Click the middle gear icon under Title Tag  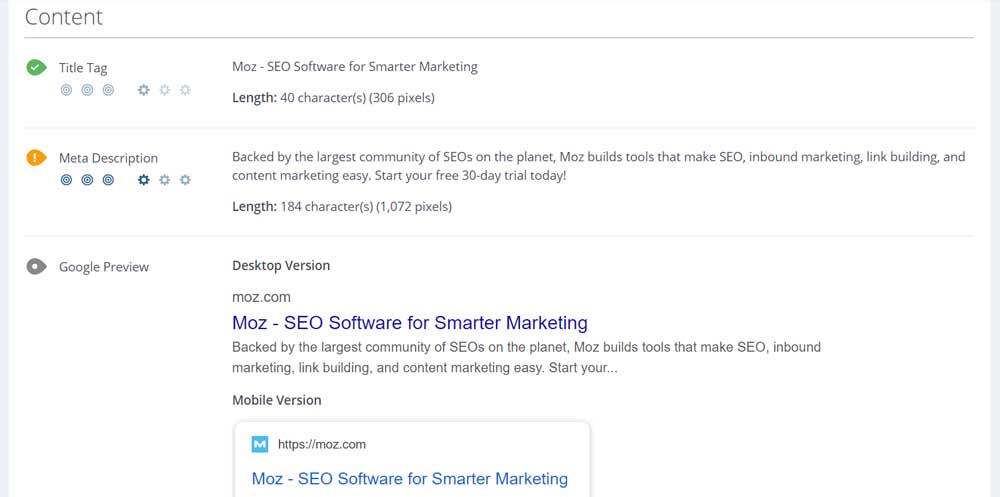[165, 90]
